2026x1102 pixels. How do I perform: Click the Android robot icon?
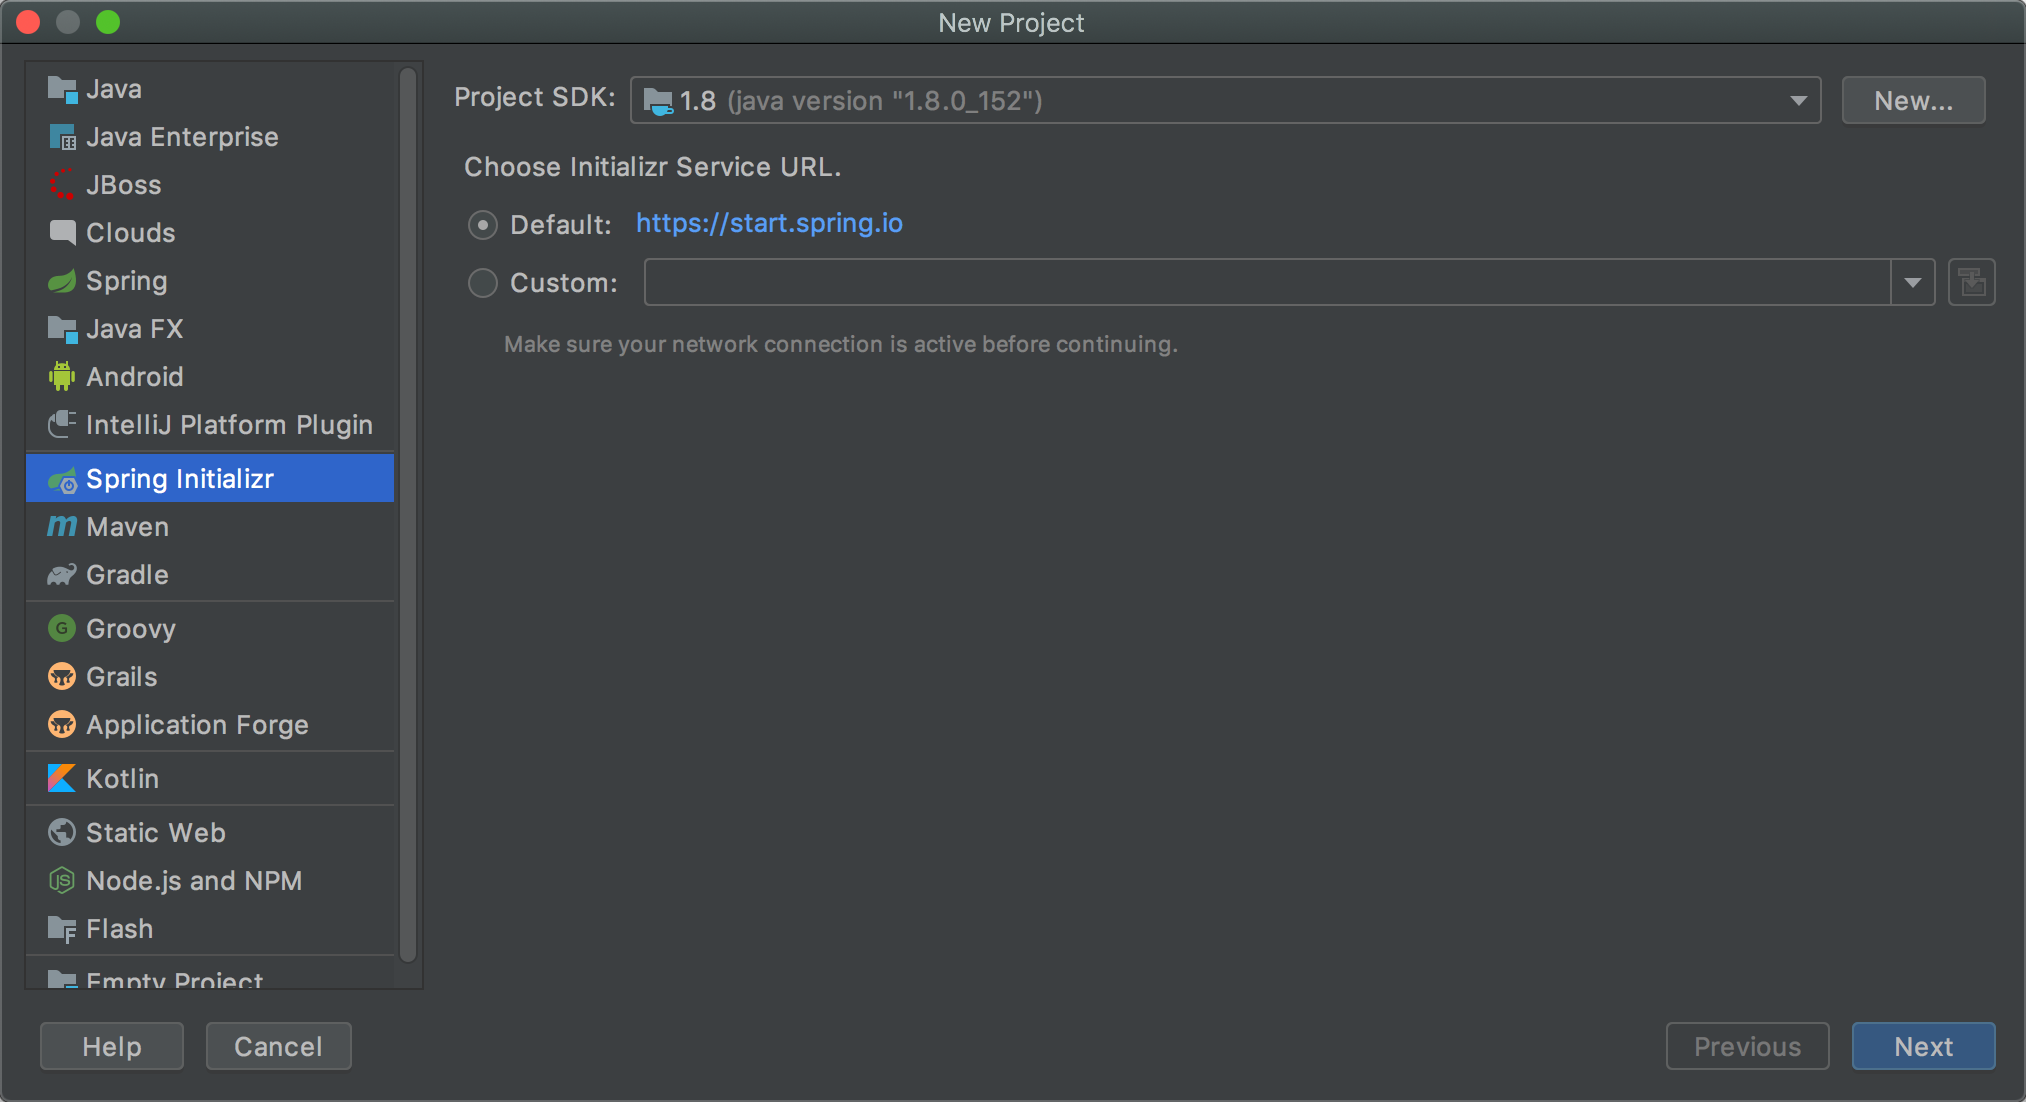click(62, 377)
